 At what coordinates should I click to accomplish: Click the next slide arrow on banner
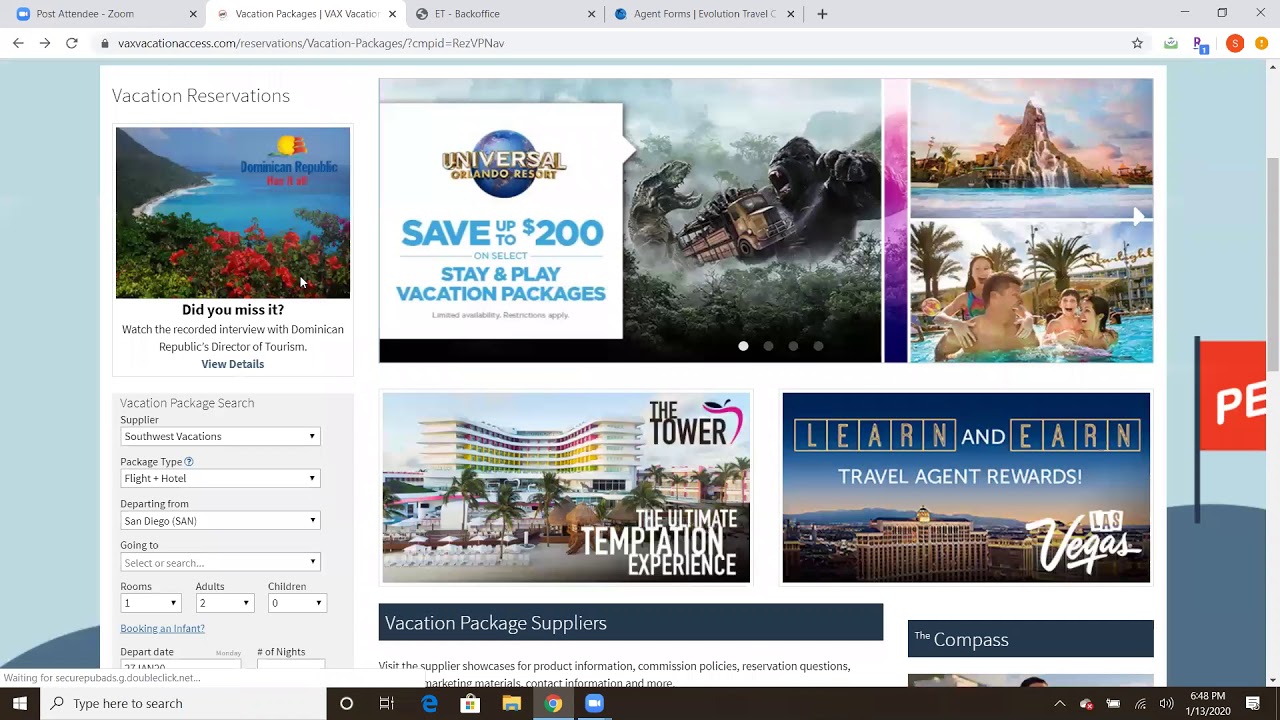tap(1138, 217)
